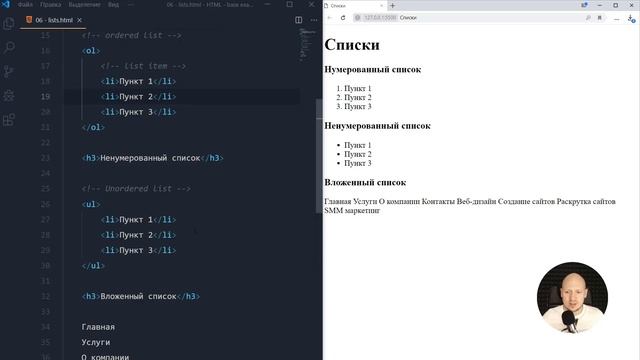Click the closing /ol tag in code
The width and height of the screenshot is (640, 360).
click(x=93, y=127)
